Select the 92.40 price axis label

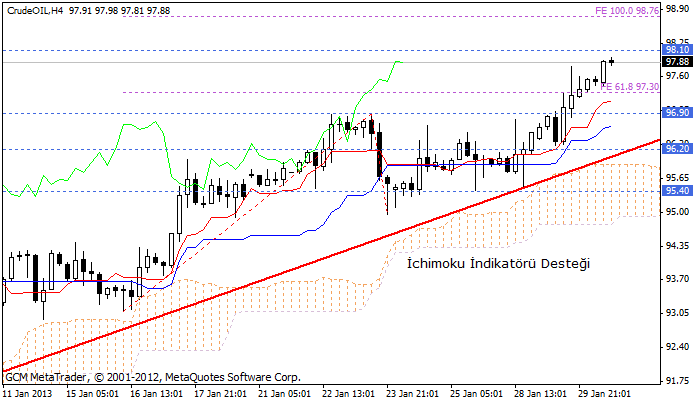tap(677, 346)
